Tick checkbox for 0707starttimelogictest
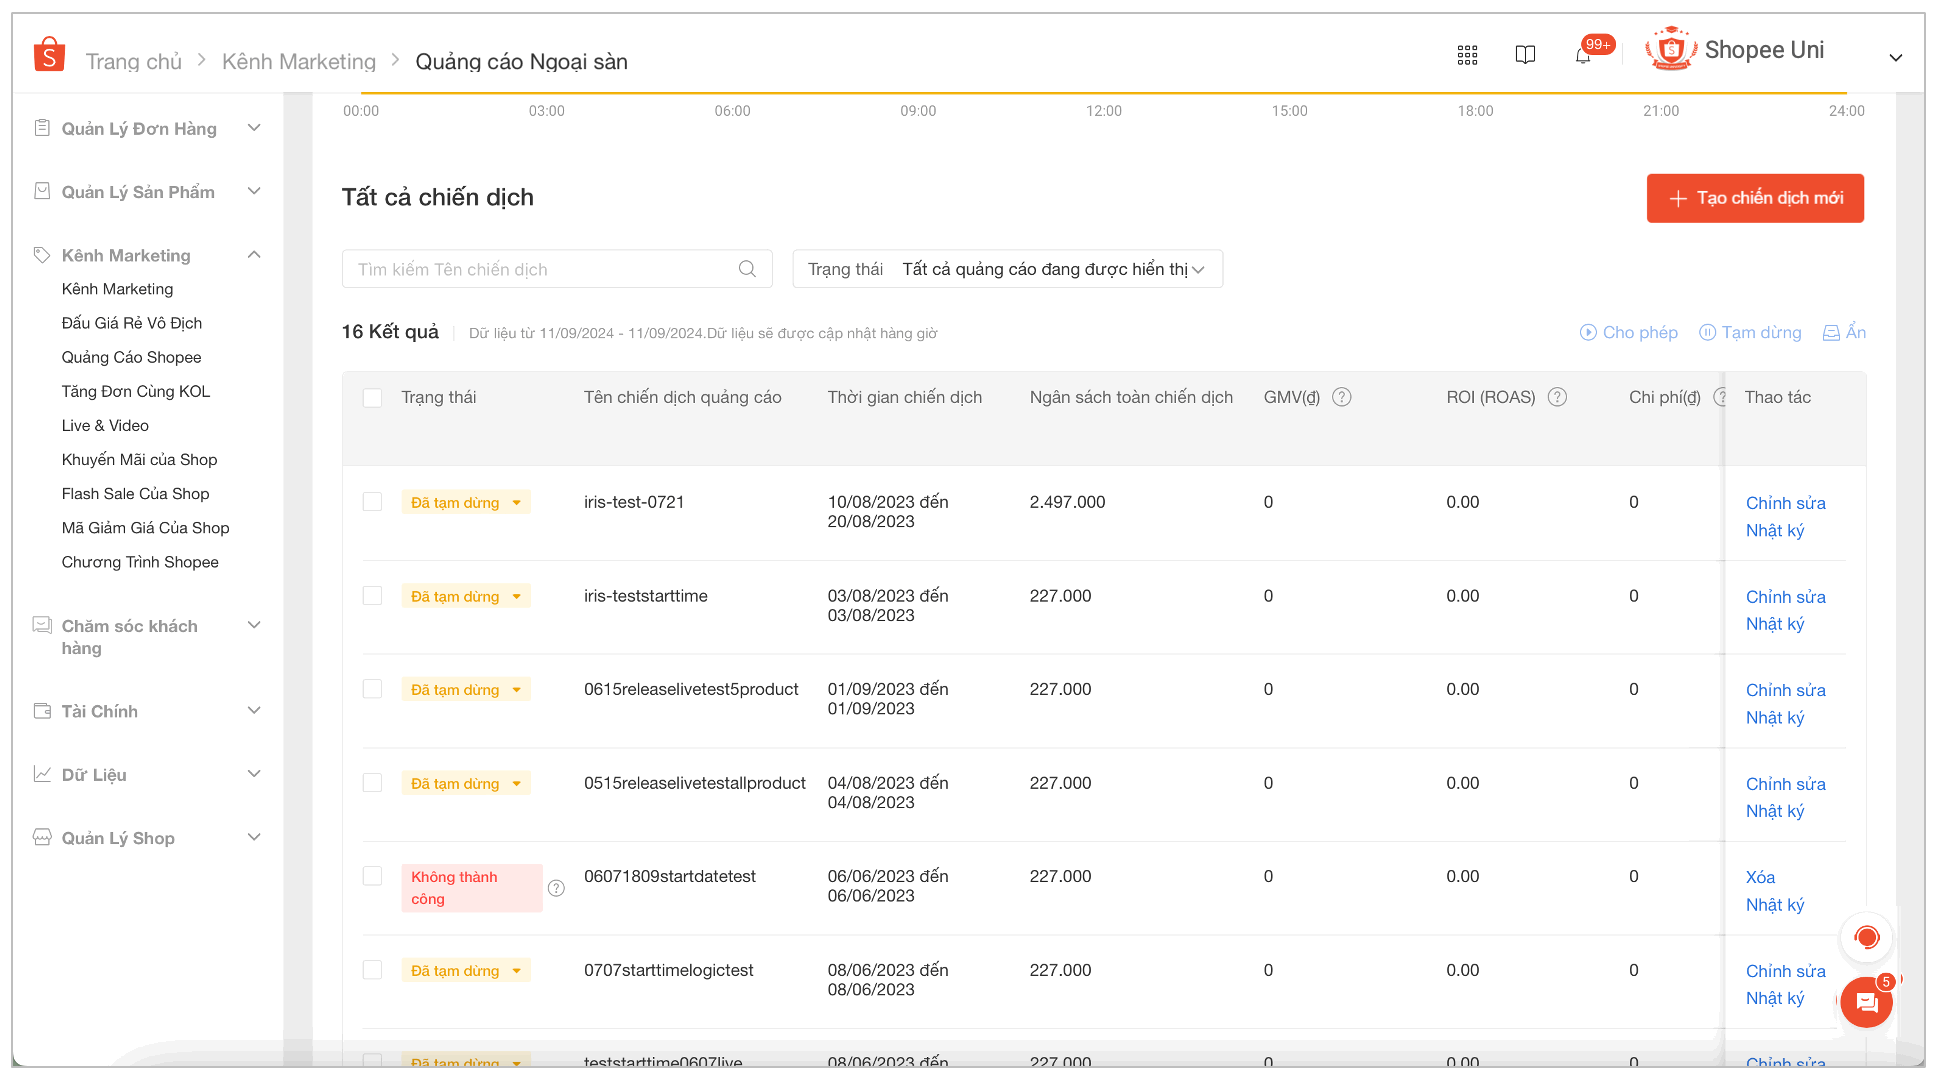Viewport: 1937px width, 1080px height. click(x=372, y=970)
